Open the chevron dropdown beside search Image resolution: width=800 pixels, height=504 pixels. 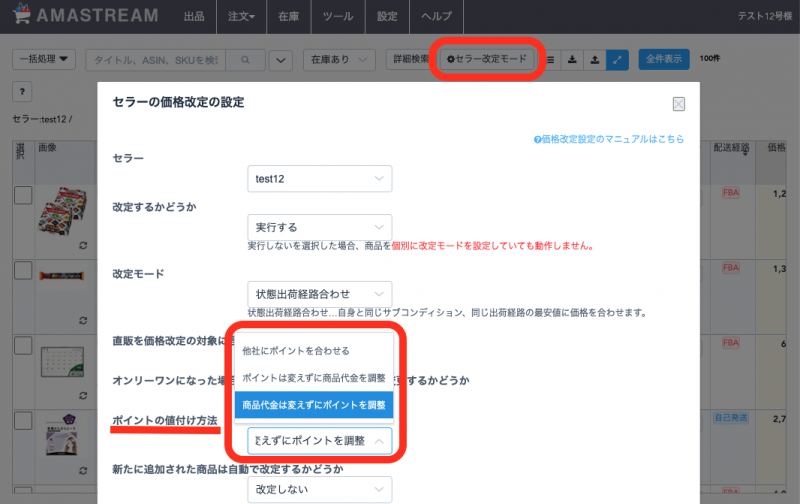click(281, 60)
